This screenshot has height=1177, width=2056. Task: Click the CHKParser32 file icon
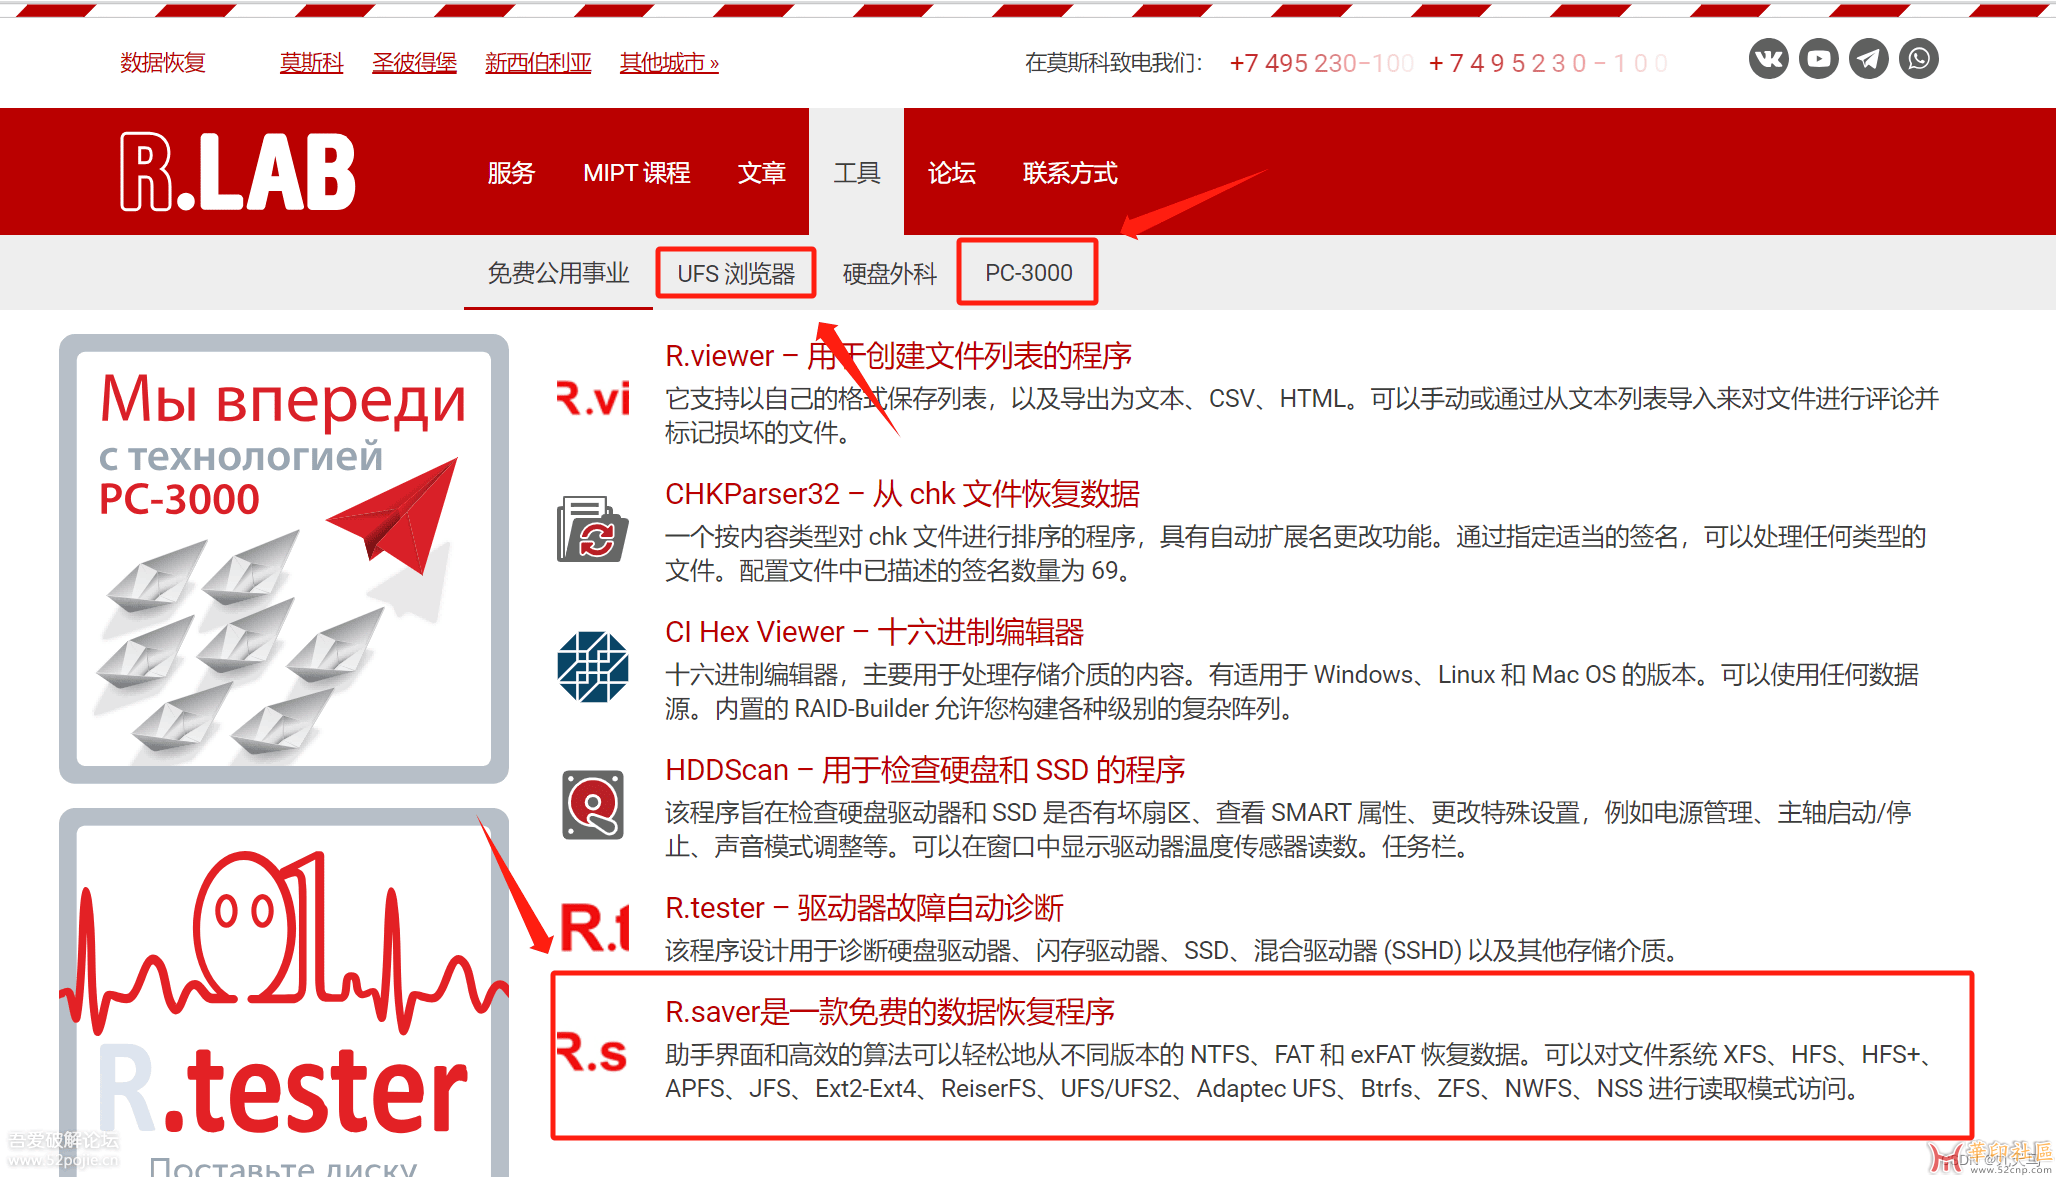point(592,530)
